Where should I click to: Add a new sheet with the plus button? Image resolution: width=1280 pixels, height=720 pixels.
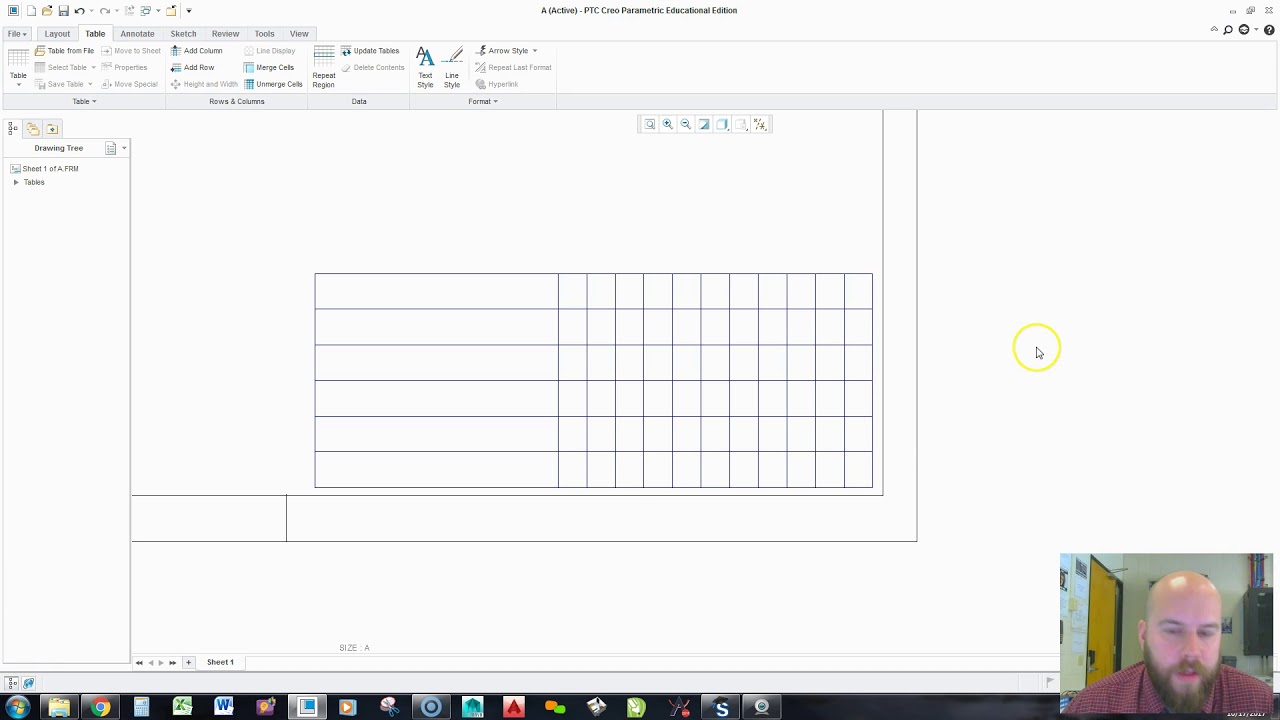point(188,662)
